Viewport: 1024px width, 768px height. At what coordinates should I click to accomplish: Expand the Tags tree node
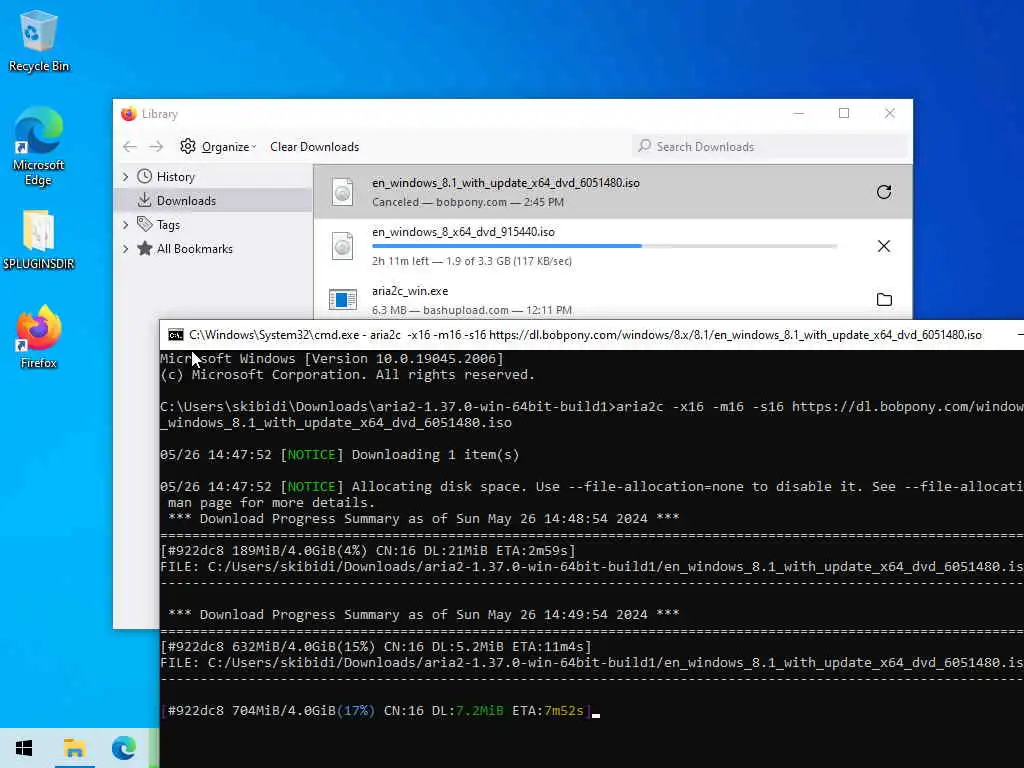(125, 225)
